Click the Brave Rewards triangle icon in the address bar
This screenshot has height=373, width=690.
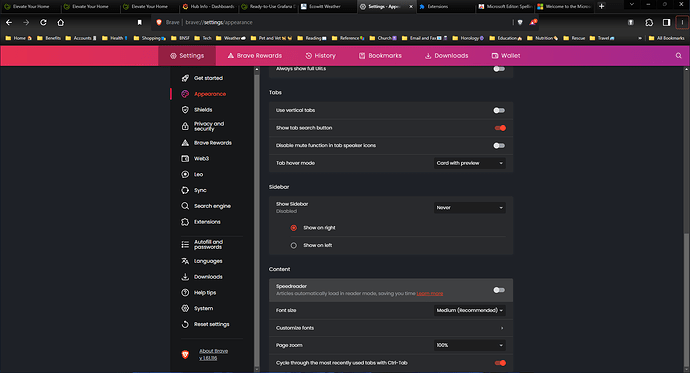pos(533,22)
